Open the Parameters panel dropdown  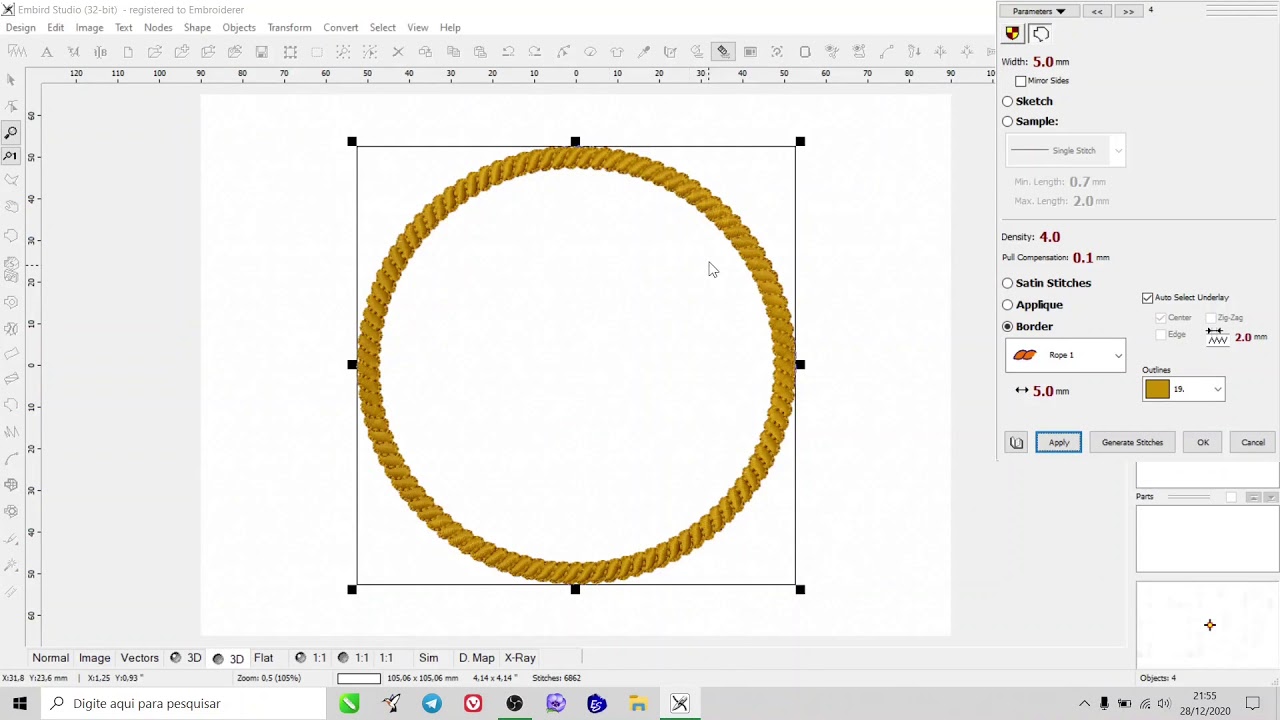tap(1038, 11)
